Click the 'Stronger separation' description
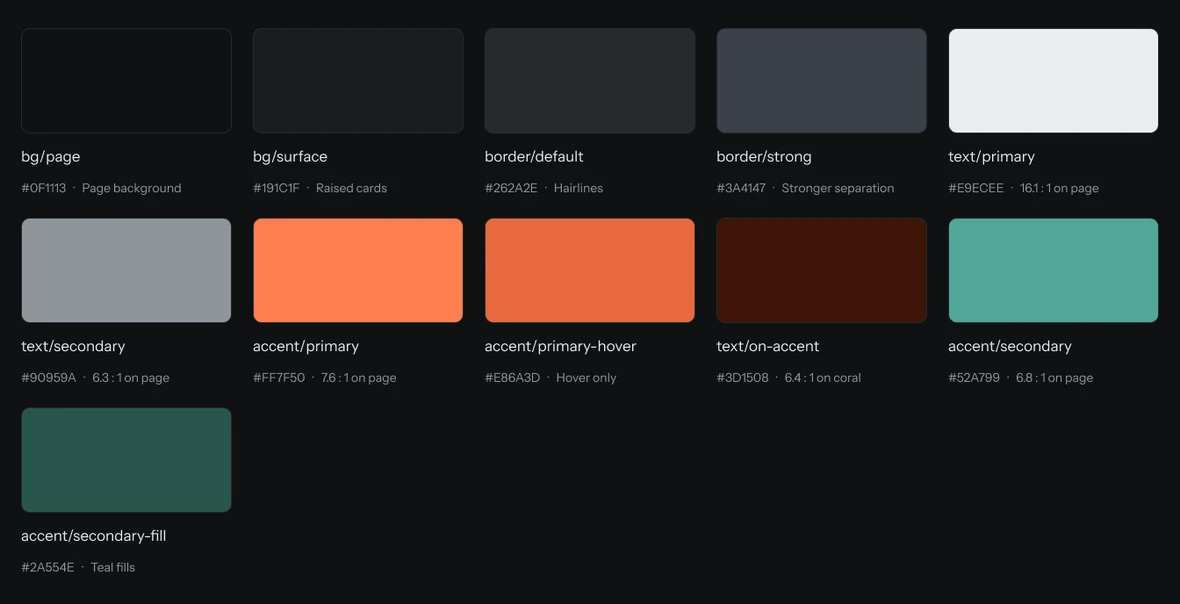Image resolution: width=1180 pixels, height=604 pixels. click(838, 188)
